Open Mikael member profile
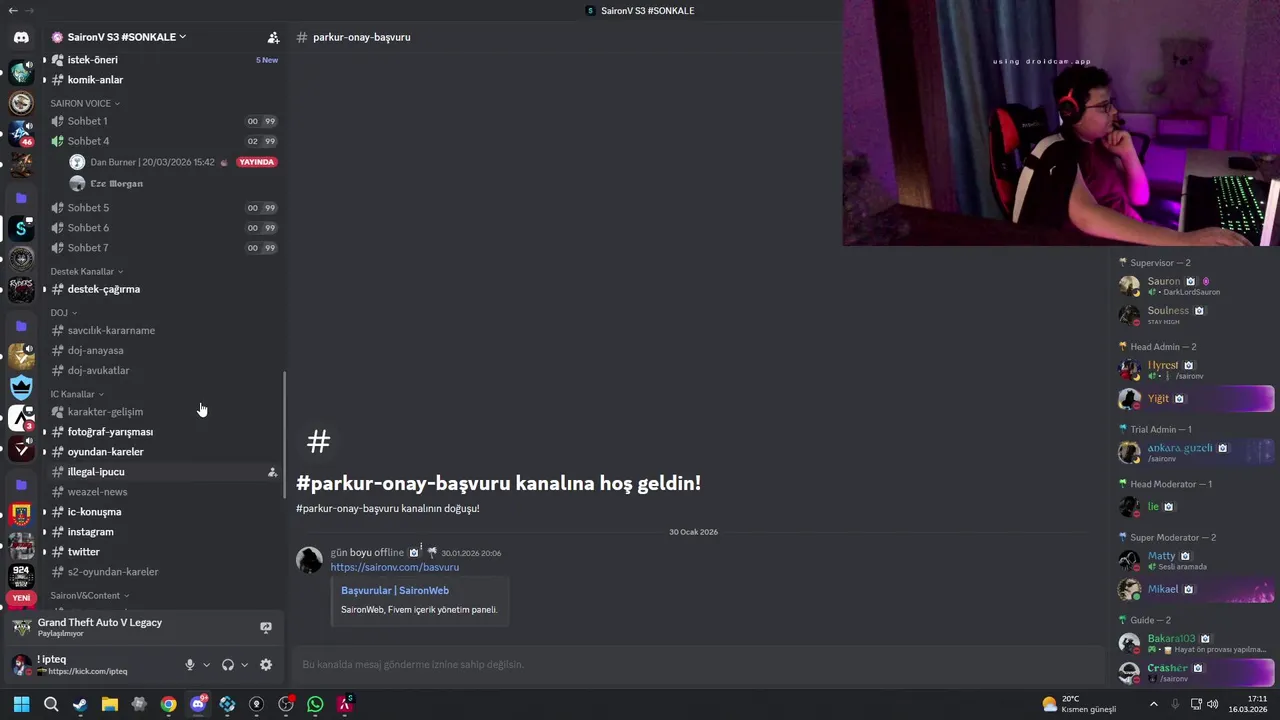Screen dimensions: 1280x720 click(1195, 589)
